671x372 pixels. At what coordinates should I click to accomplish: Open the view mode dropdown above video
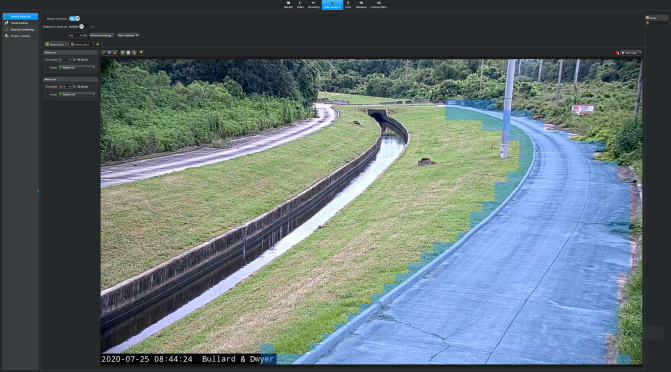coord(631,53)
